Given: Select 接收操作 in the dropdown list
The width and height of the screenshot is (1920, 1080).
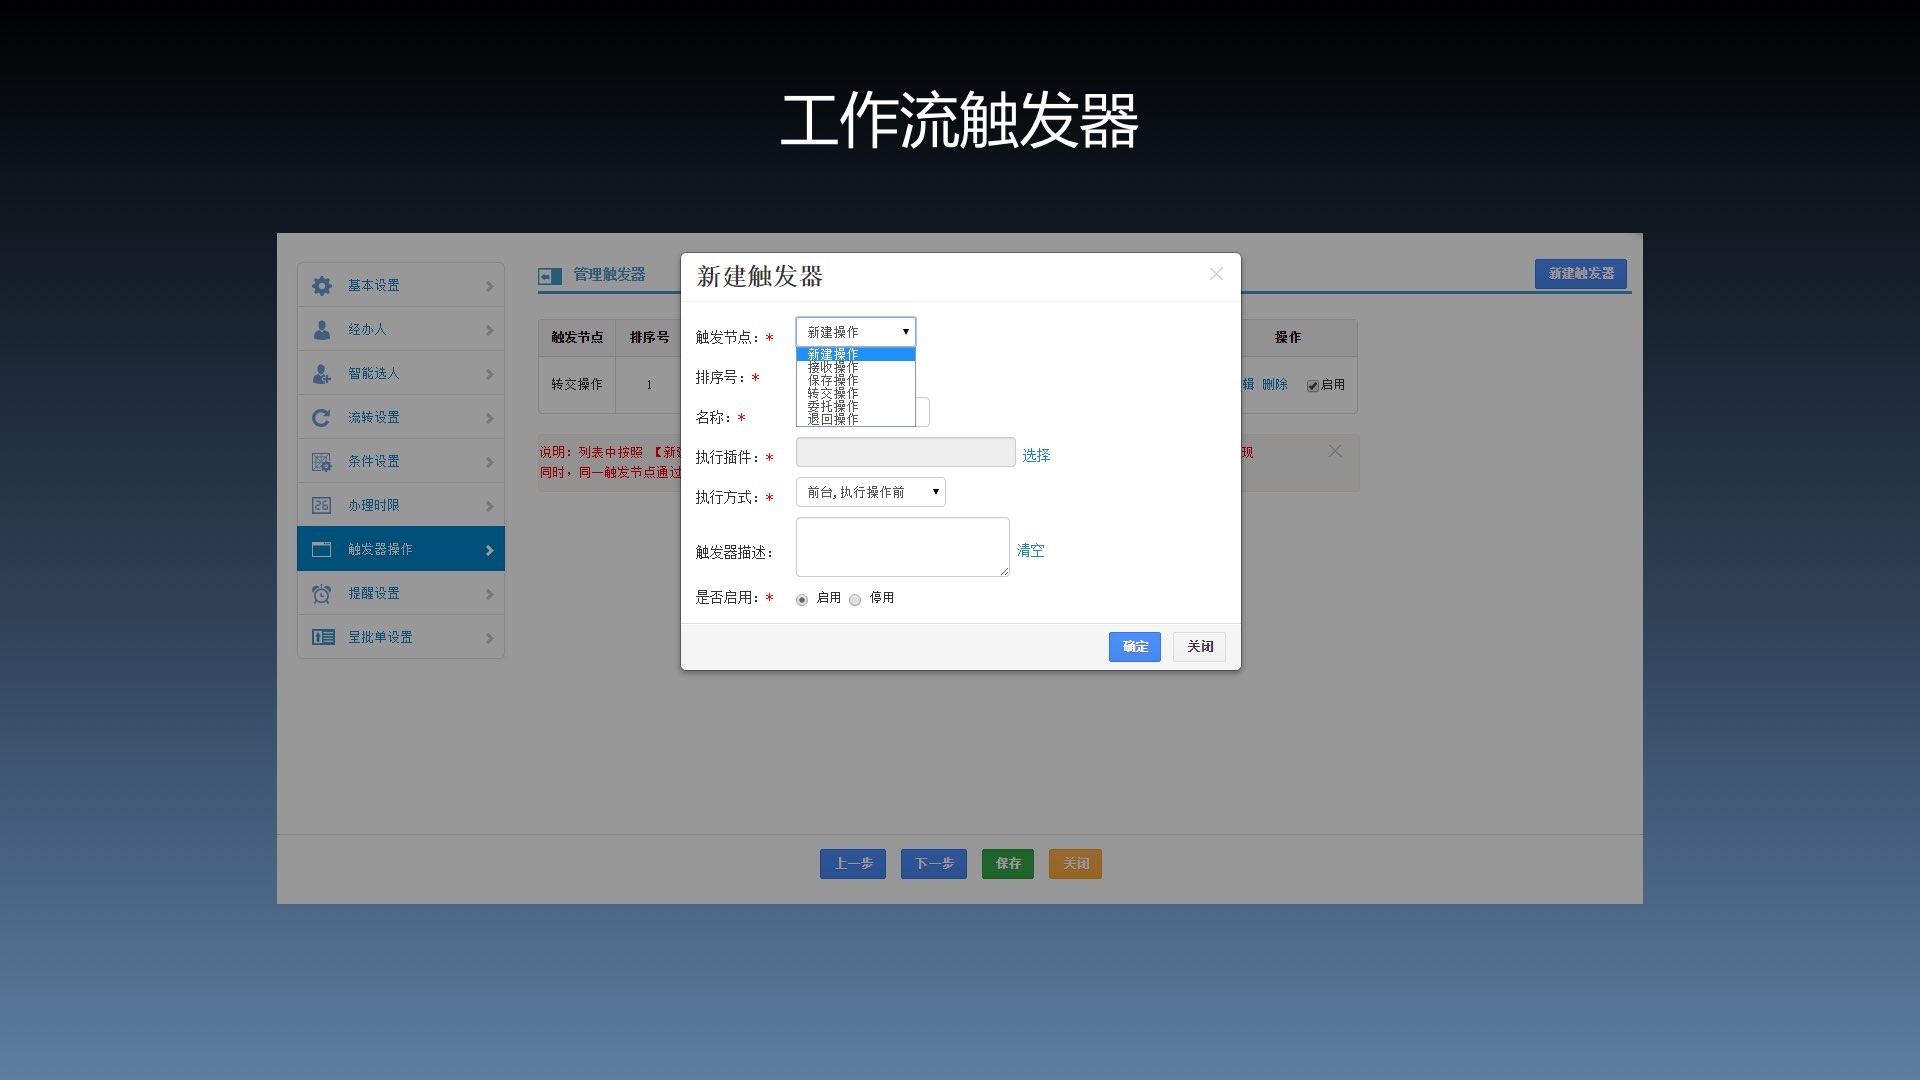Looking at the screenshot, I should click(856, 367).
